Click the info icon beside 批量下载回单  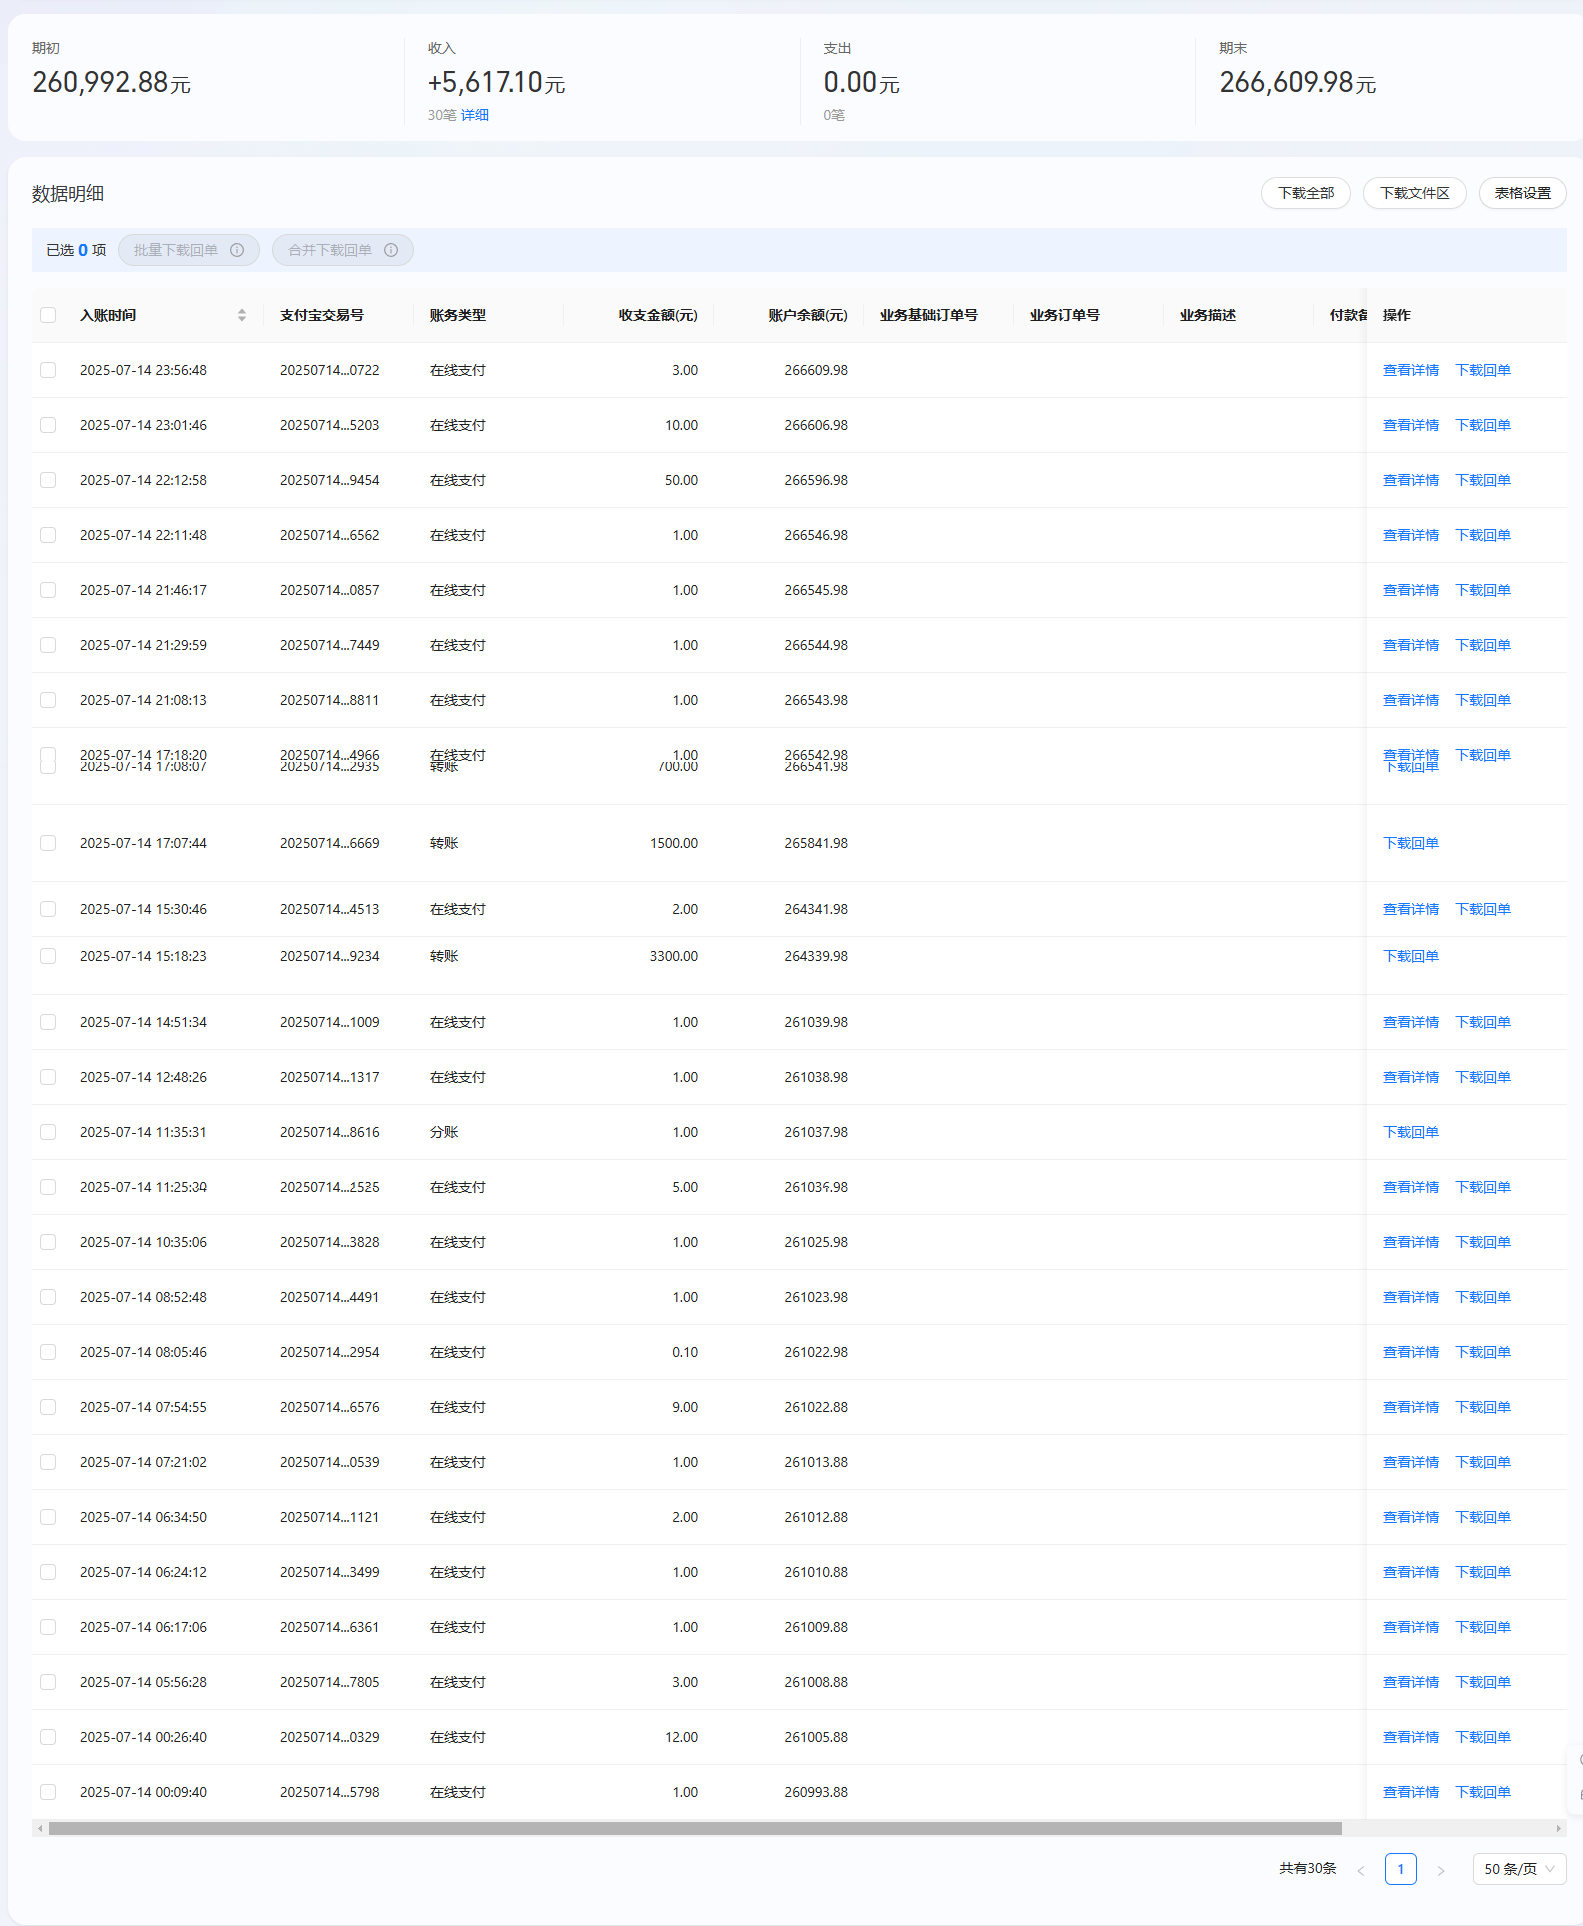coord(237,250)
